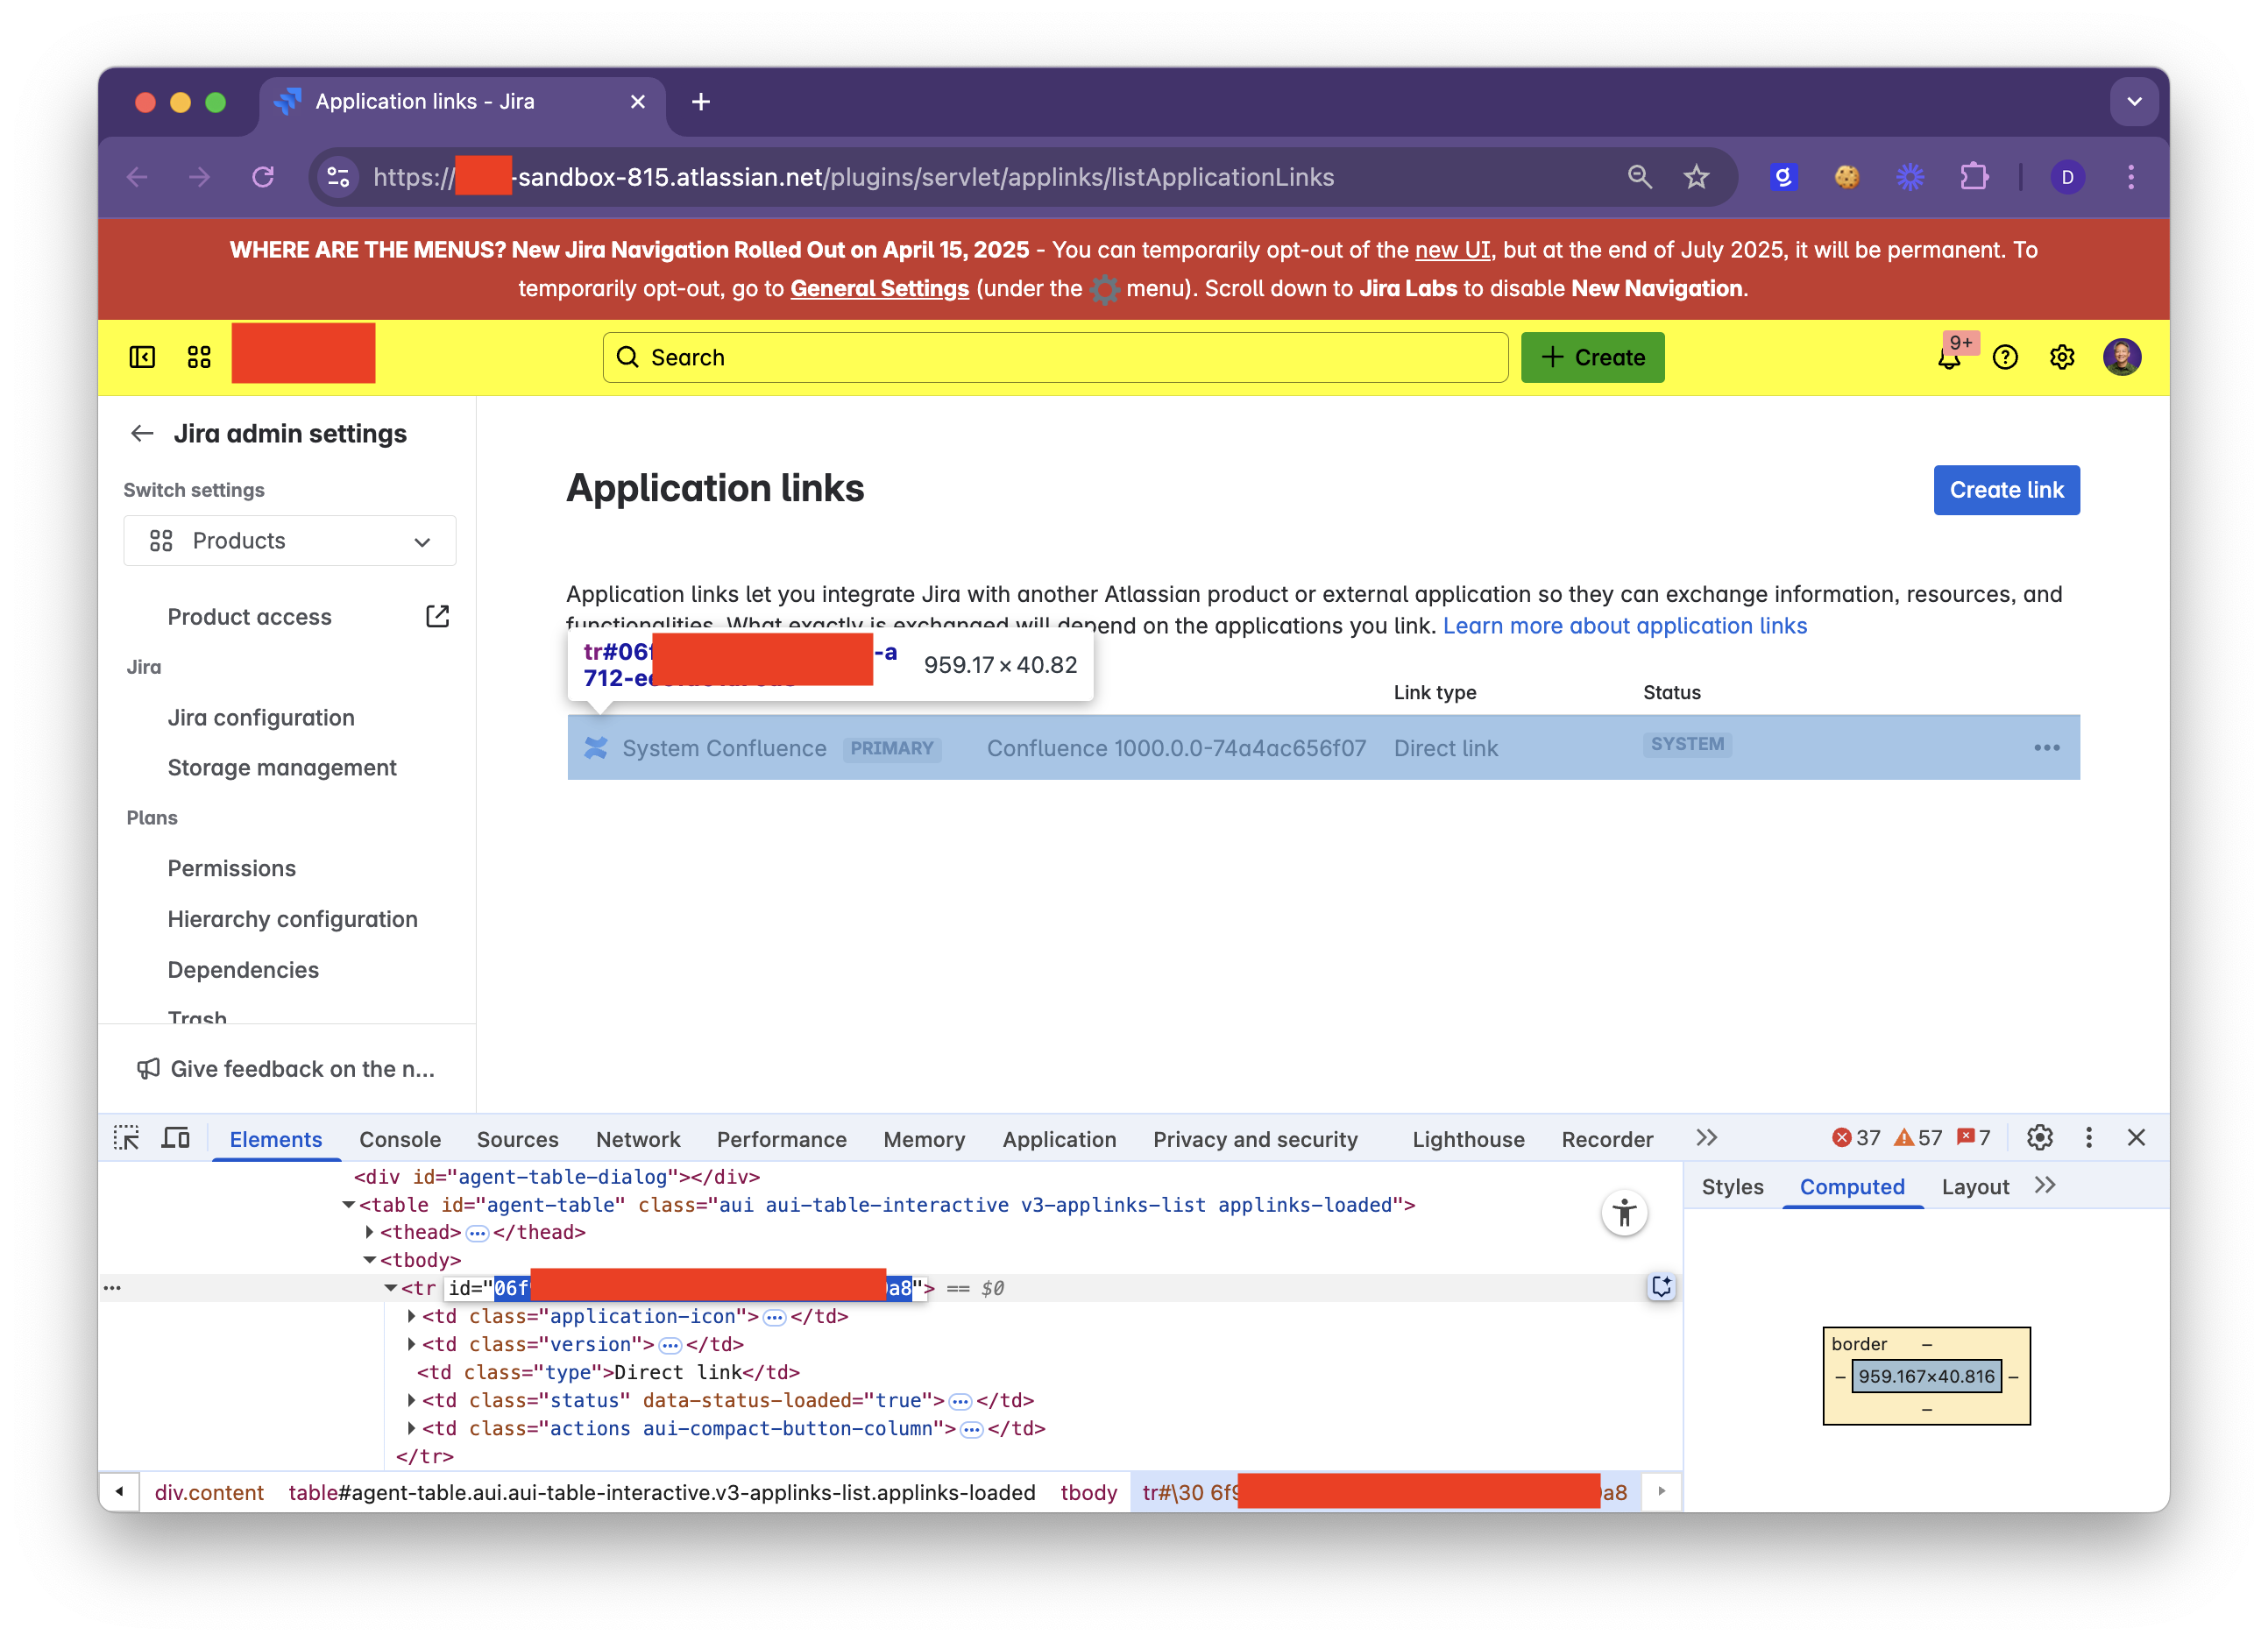Collapse the sidebar using the panel icon
The image size is (2268, 1642).
click(142, 356)
